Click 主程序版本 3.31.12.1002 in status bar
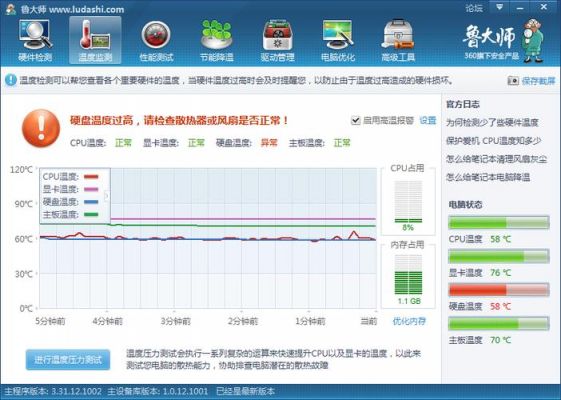 pos(53,391)
